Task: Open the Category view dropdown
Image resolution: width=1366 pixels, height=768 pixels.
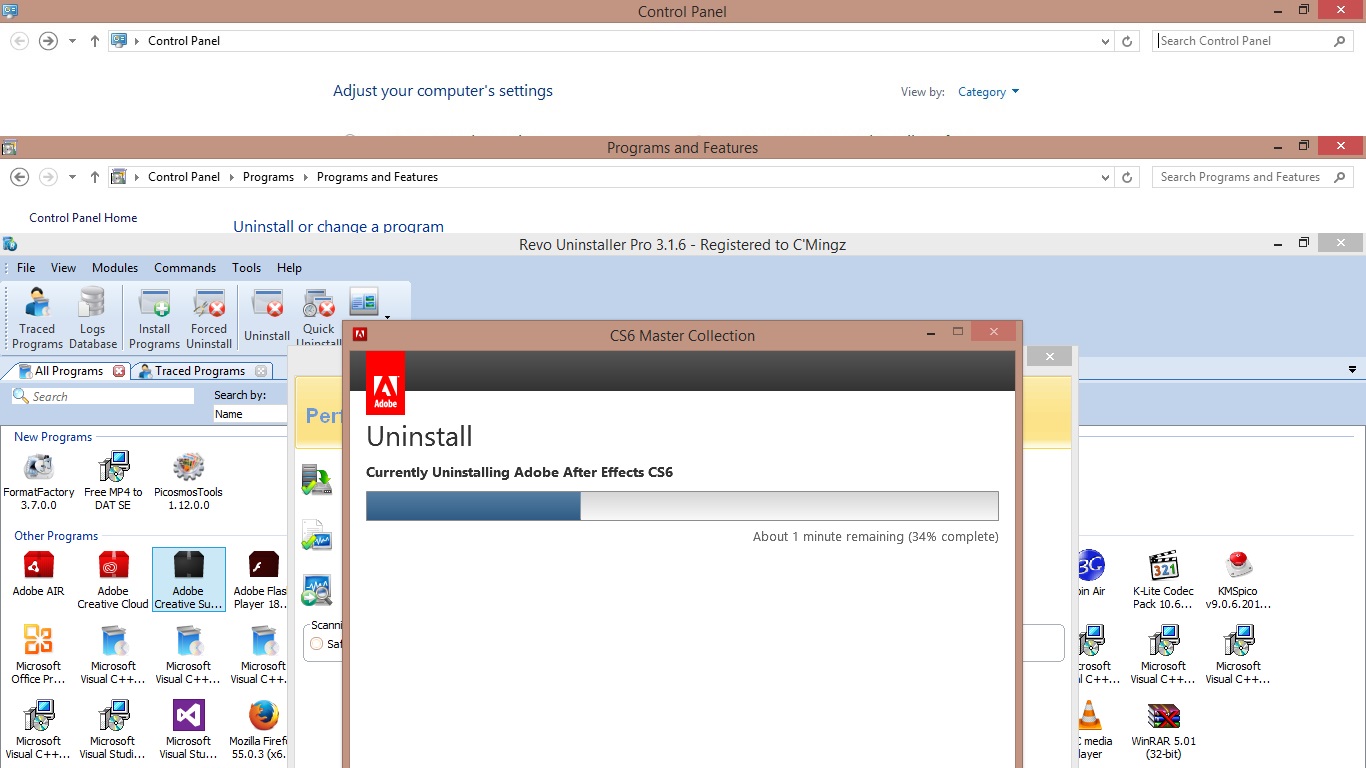Action: click(987, 91)
